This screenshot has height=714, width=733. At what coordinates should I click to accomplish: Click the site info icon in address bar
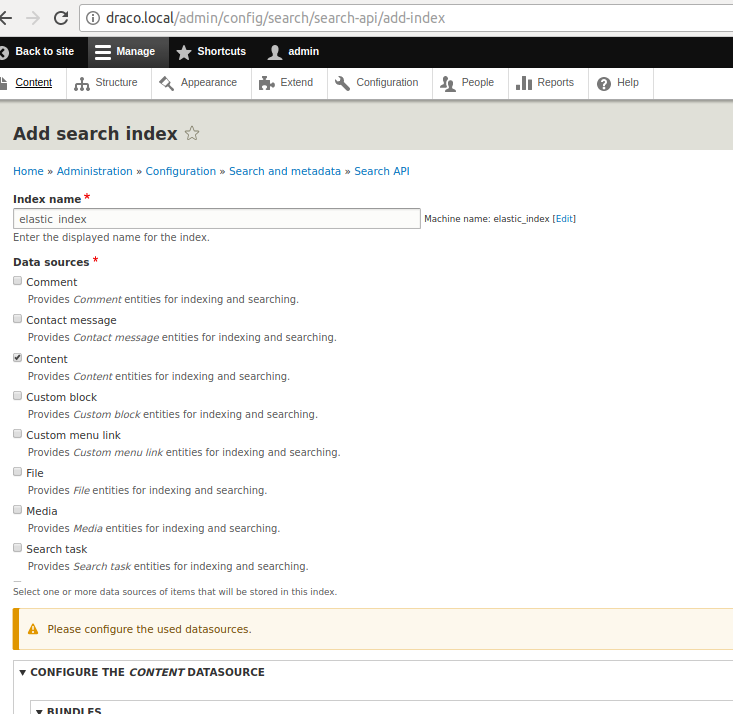point(93,18)
